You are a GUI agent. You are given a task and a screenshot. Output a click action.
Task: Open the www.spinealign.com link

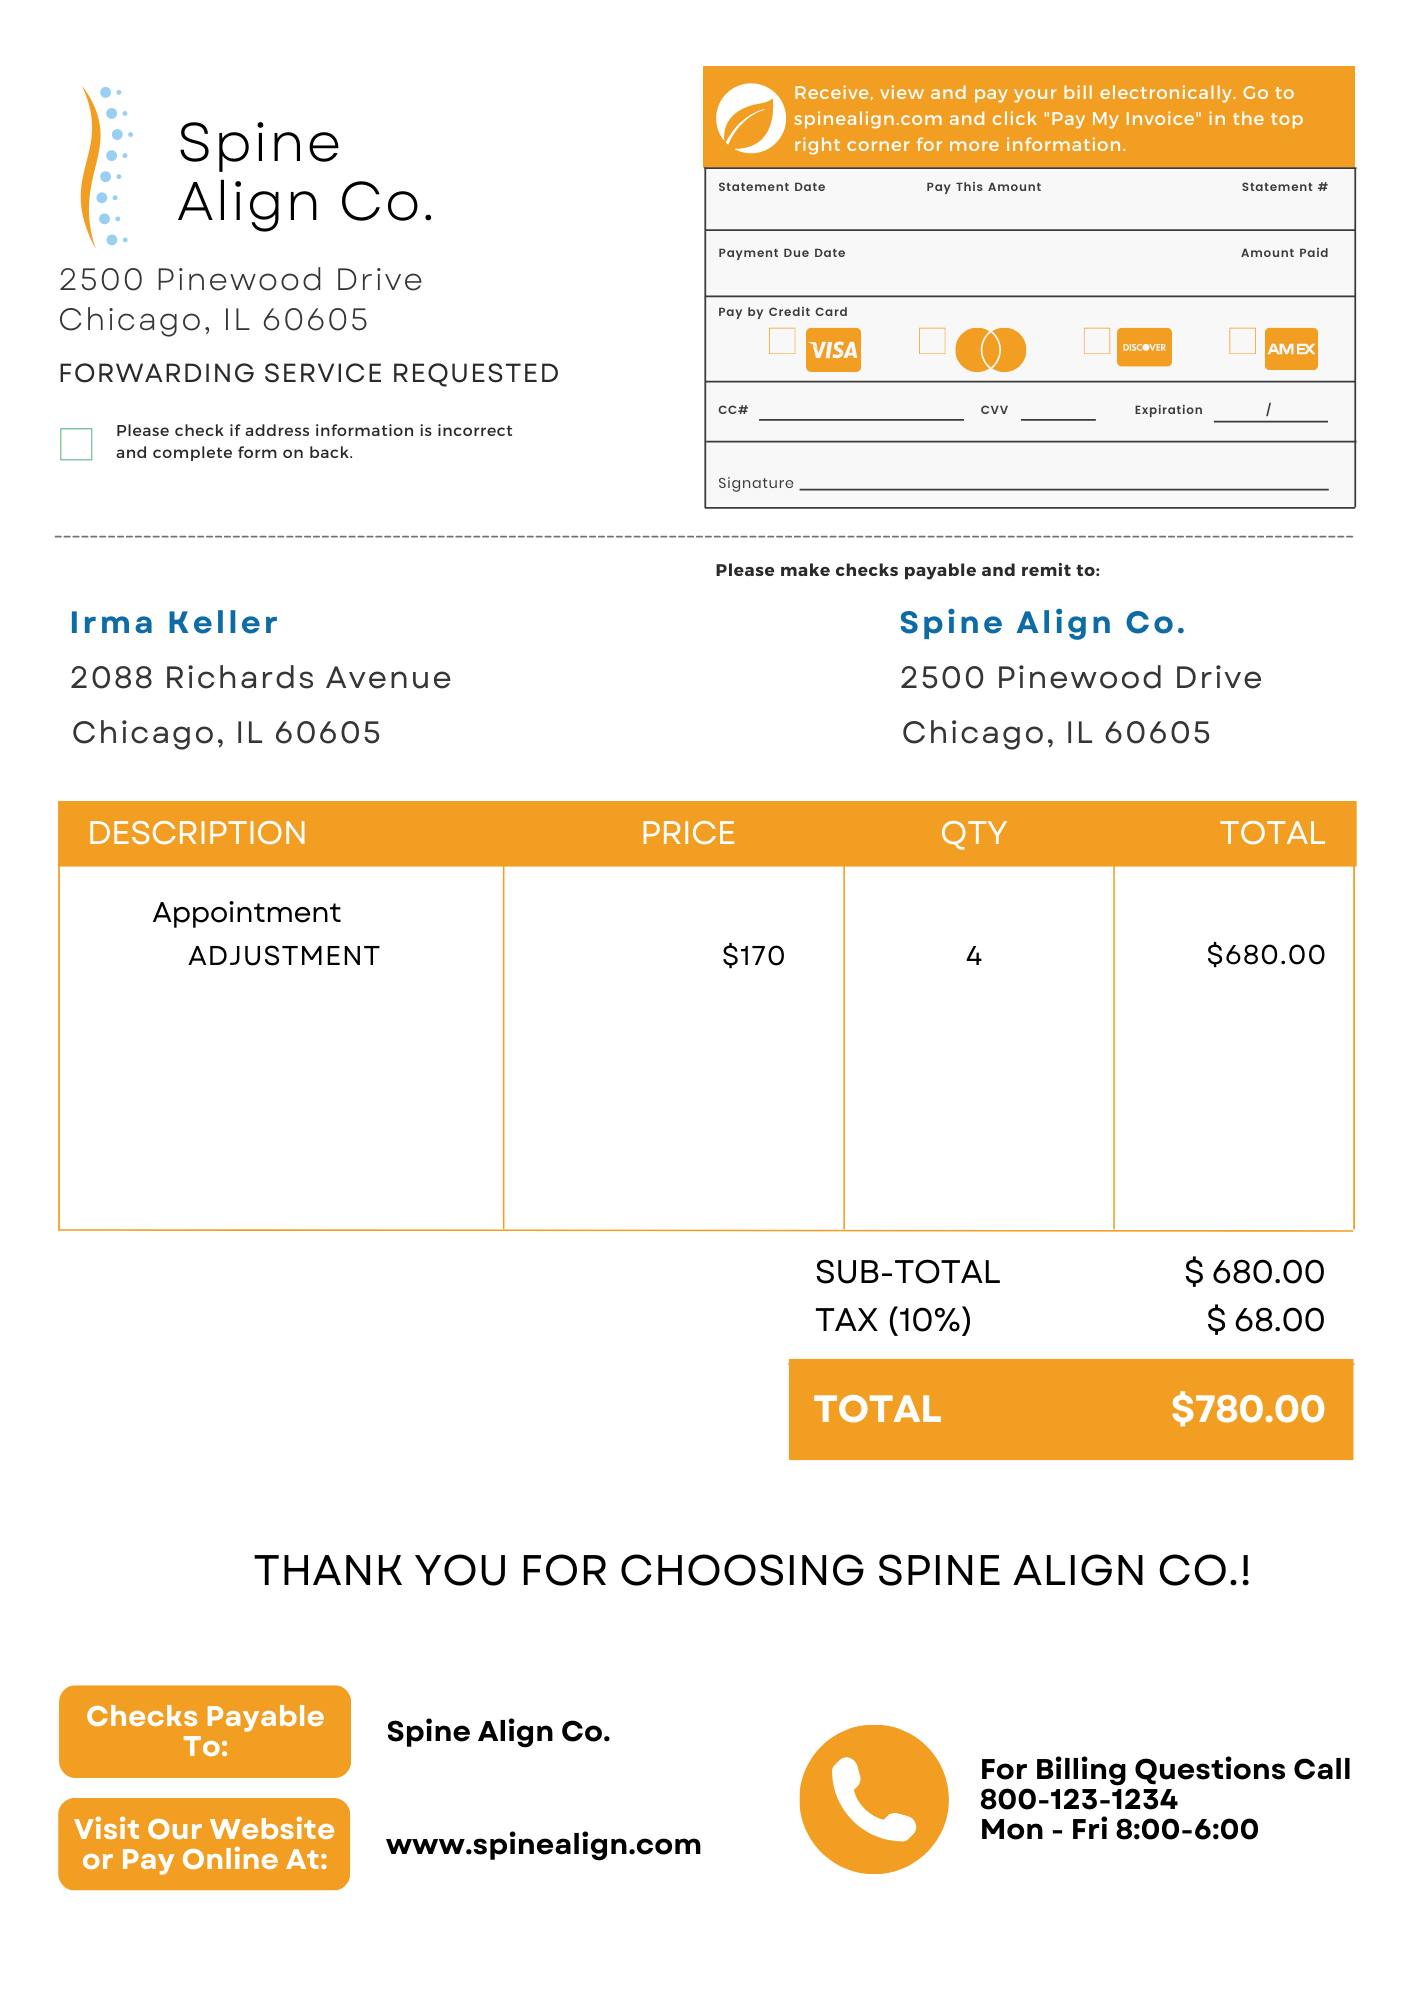click(x=544, y=1844)
